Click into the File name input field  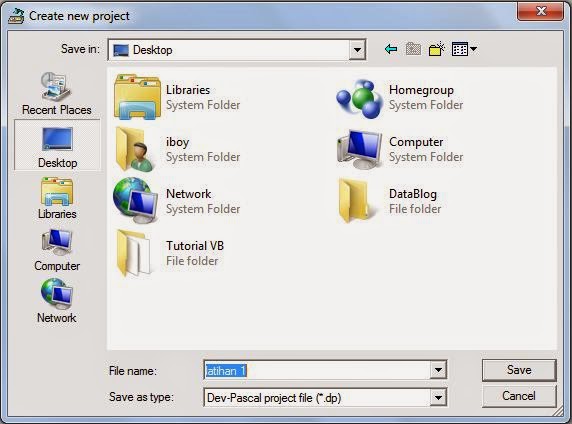tap(317, 370)
